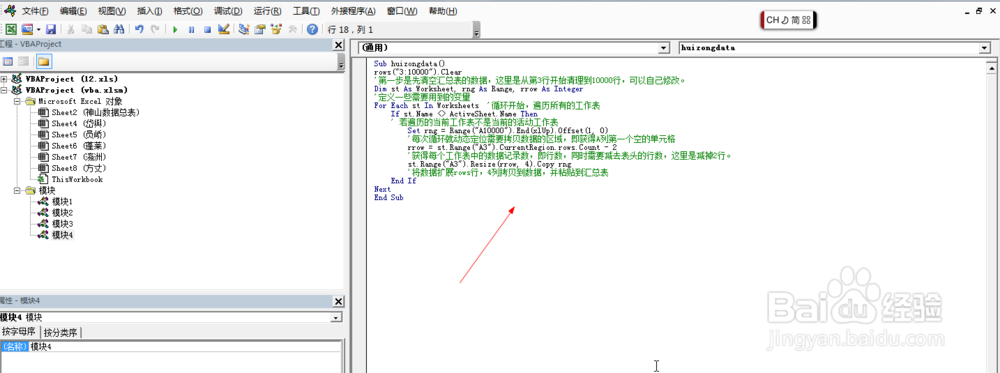Click the Paste clipboard icon

point(102,29)
